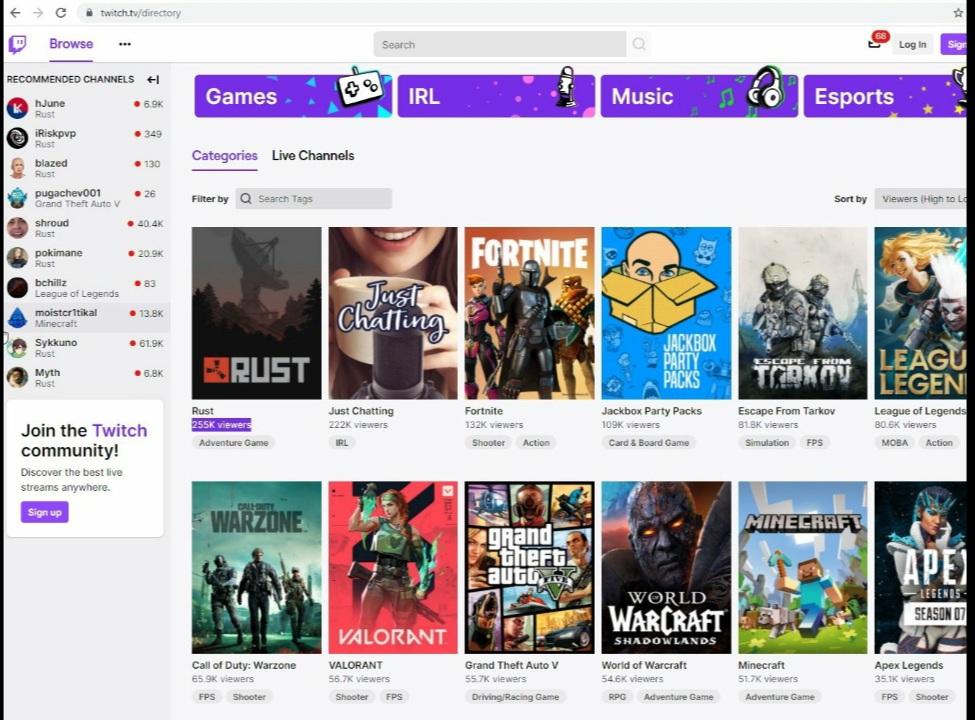Image resolution: width=975 pixels, height=720 pixels.
Task: Reload the page with refresh icon
Action: [61, 12]
